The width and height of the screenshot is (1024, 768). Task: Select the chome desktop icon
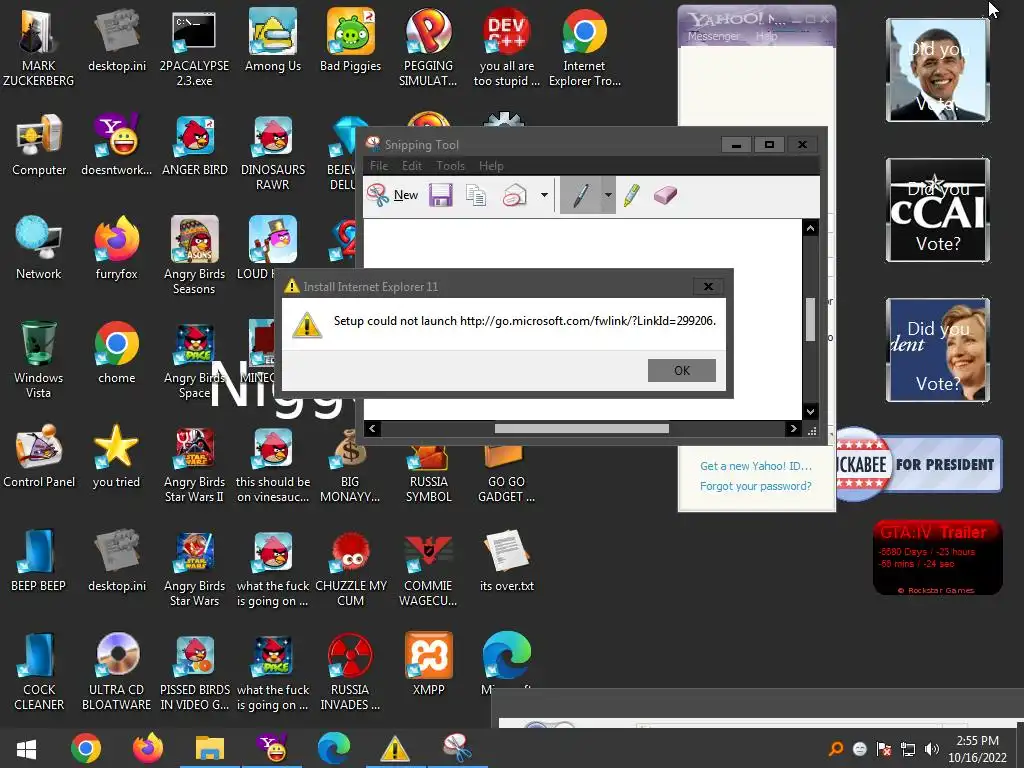tap(116, 353)
